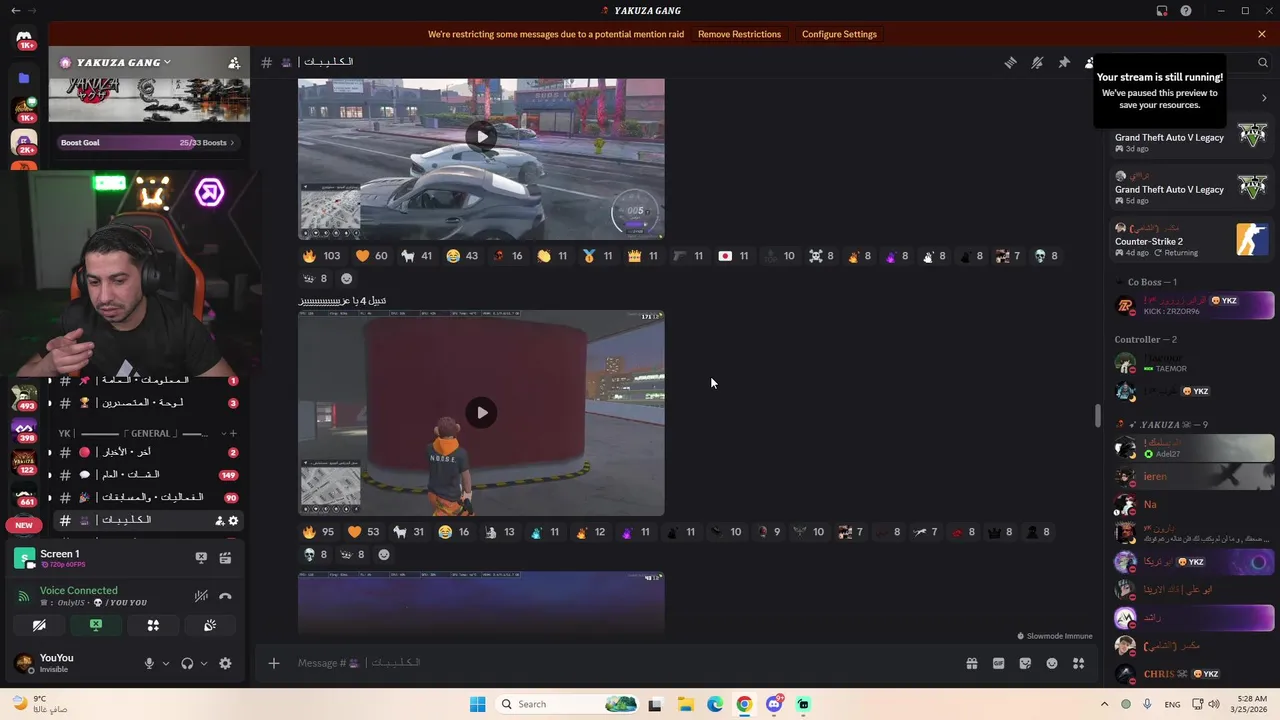Create invite for selected الكليبات channel

[219, 520]
